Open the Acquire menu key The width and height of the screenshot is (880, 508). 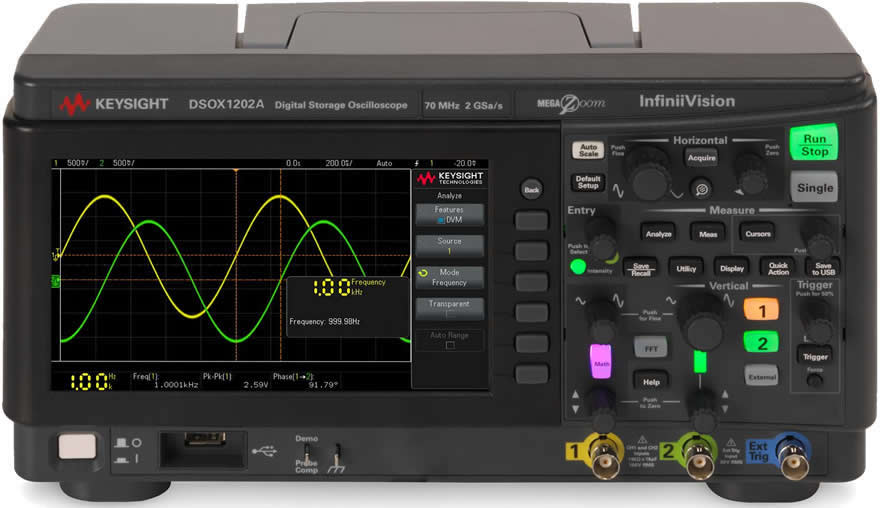tap(702, 158)
